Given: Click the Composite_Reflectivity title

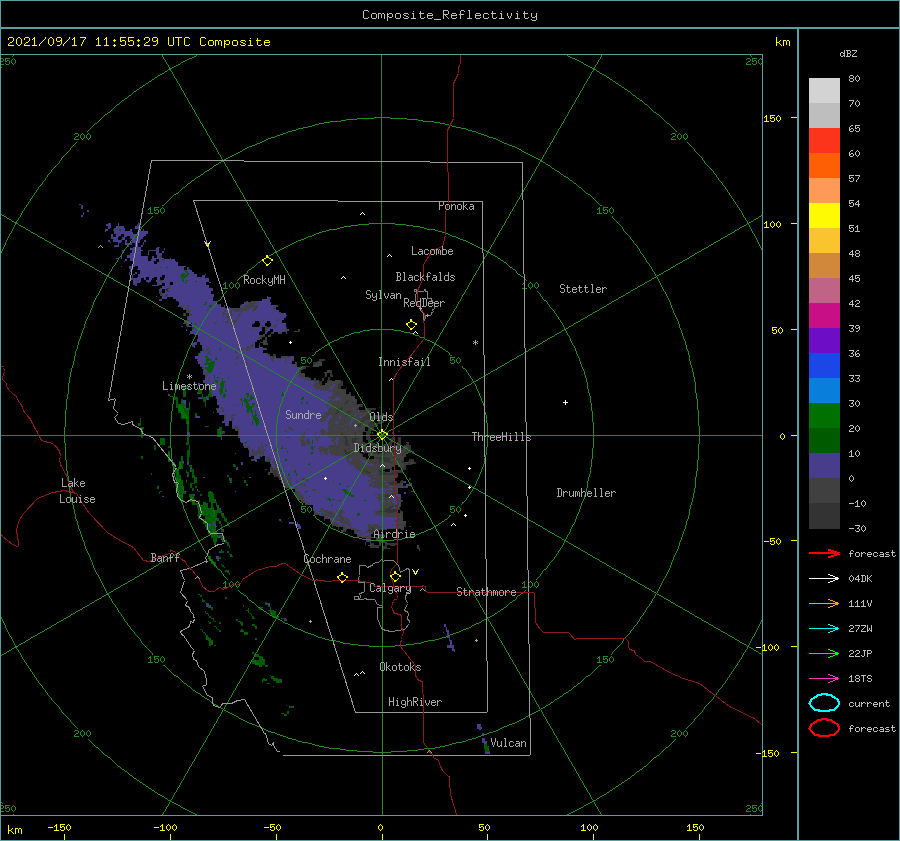Looking at the screenshot, I should pyautogui.click(x=450, y=15).
